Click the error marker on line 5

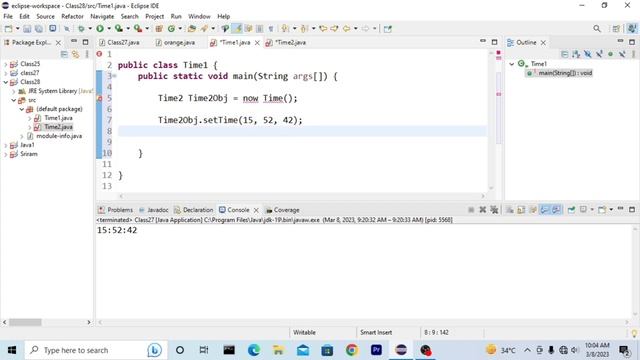click(x=99, y=98)
